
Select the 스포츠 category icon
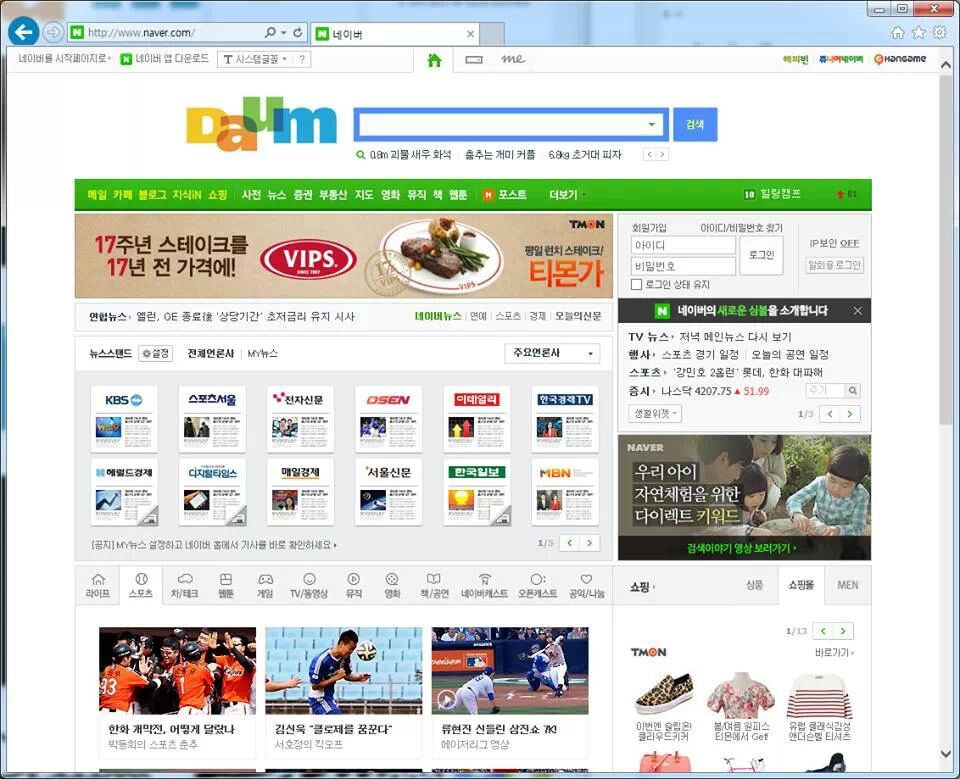click(141, 585)
